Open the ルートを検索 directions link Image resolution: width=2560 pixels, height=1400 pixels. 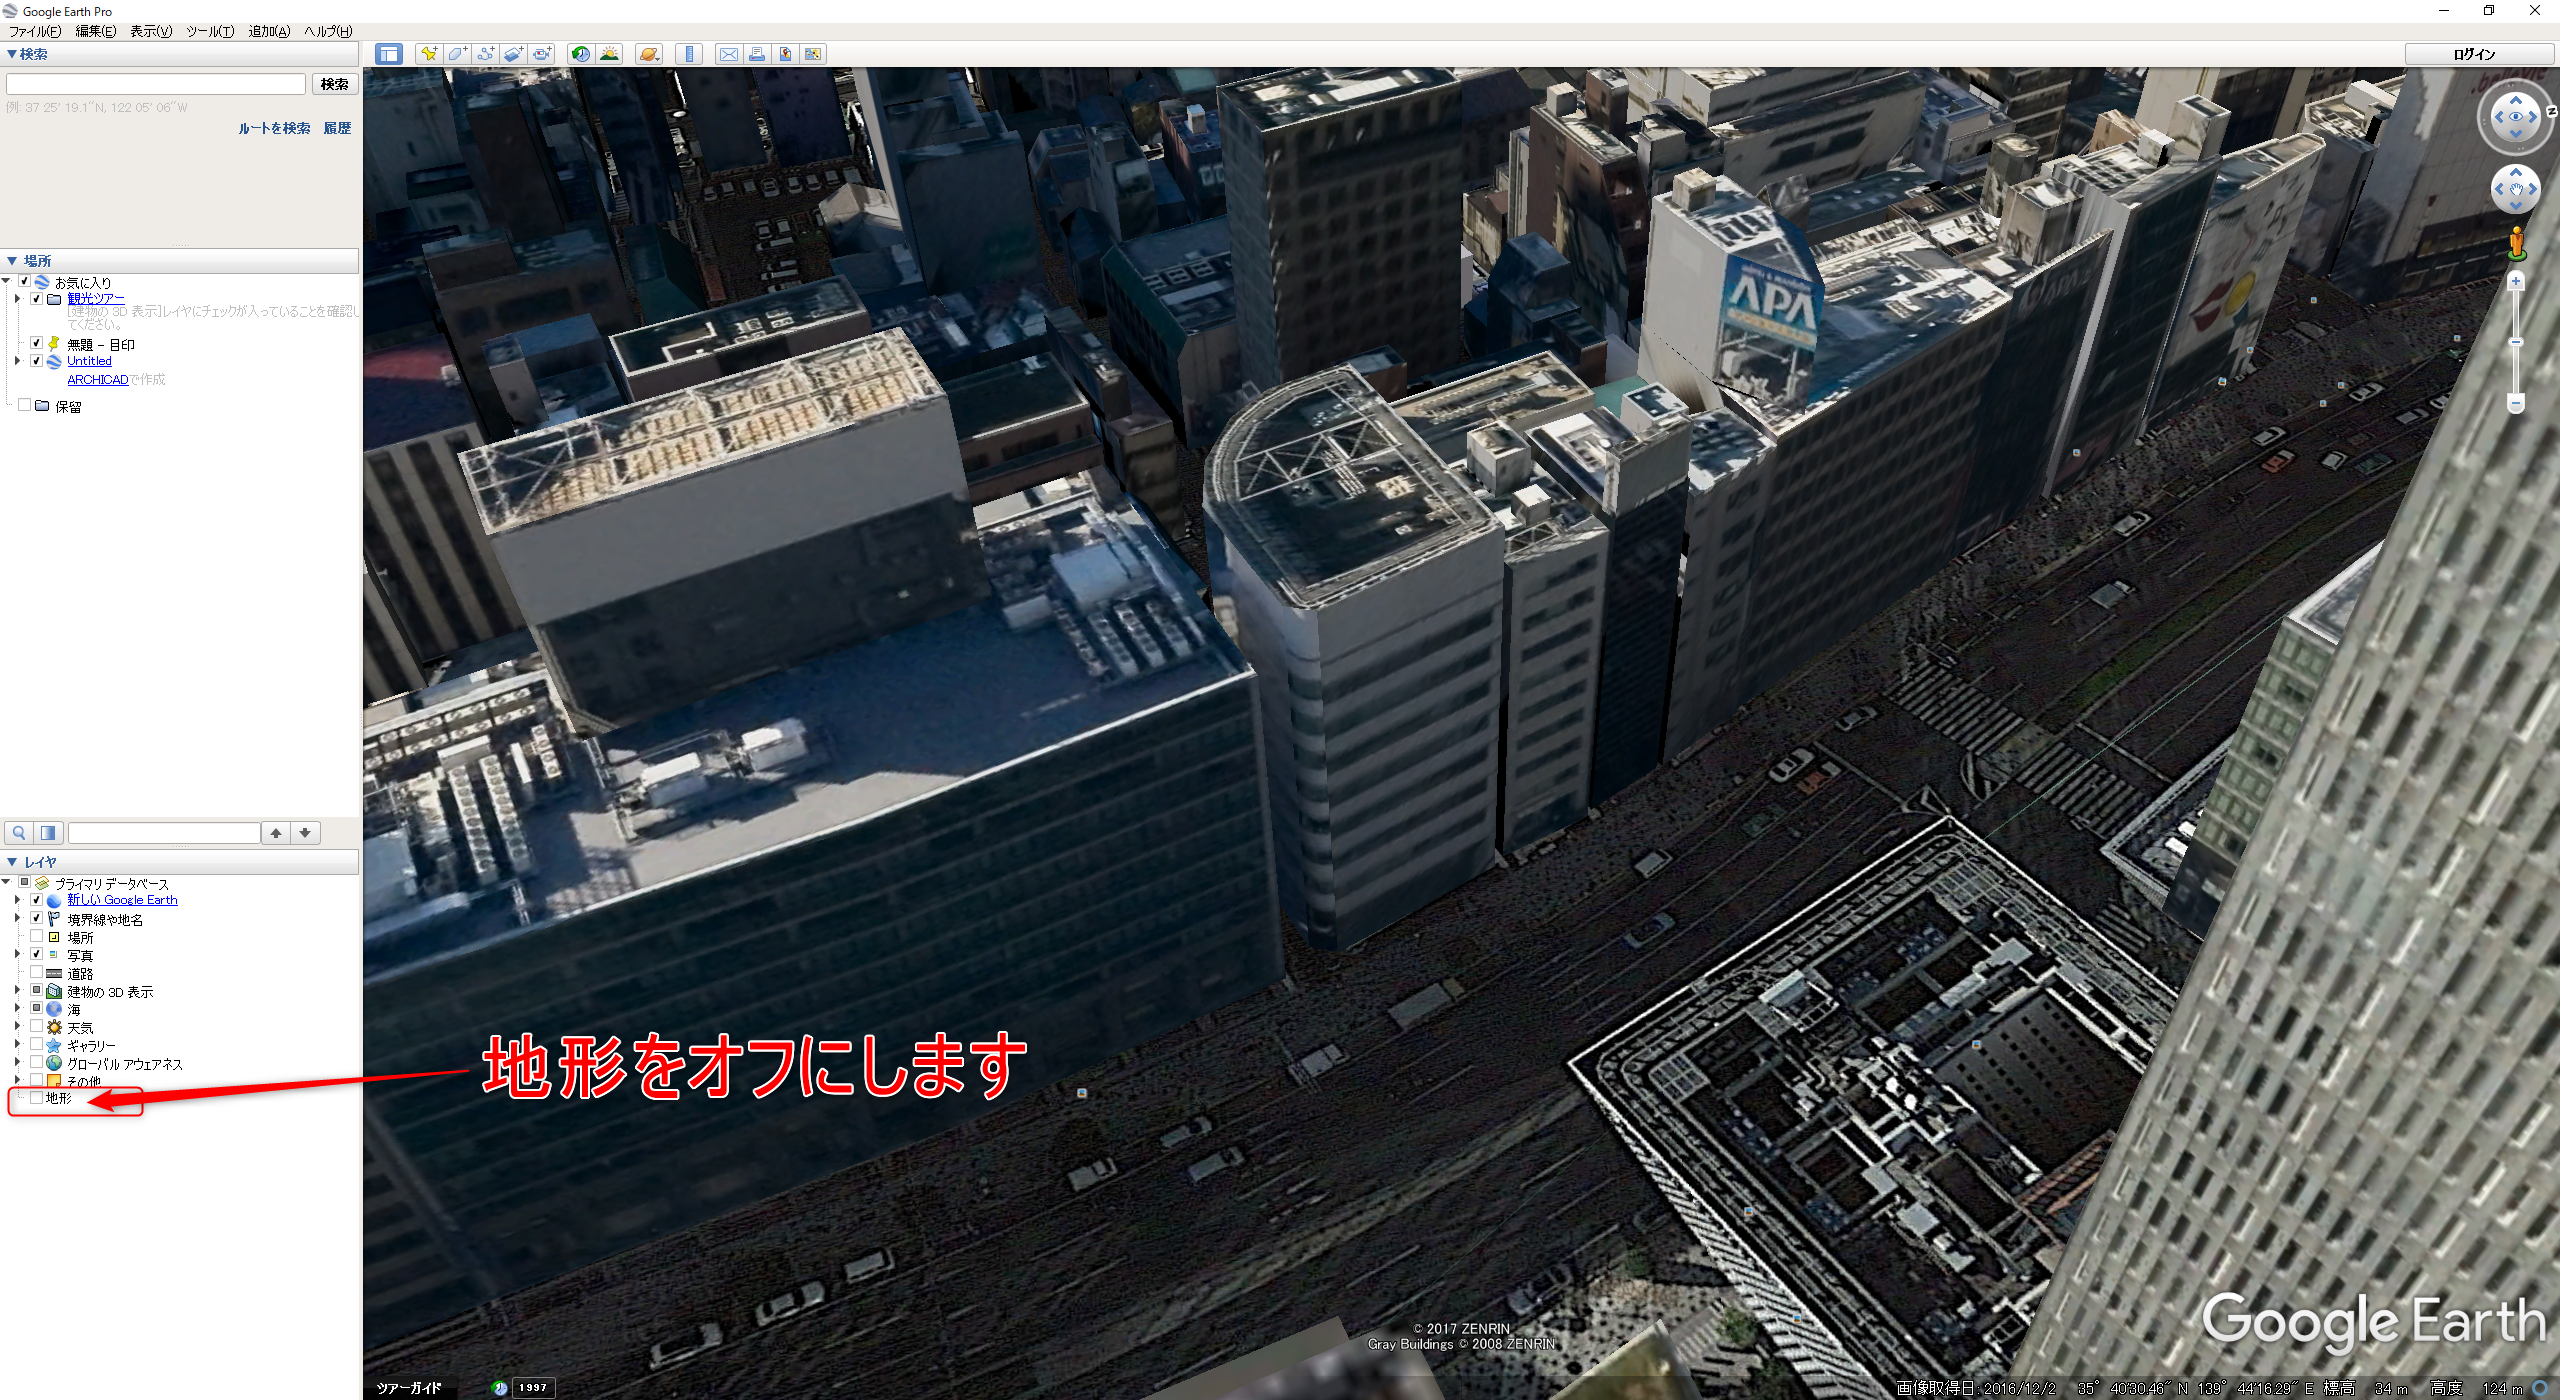(274, 128)
